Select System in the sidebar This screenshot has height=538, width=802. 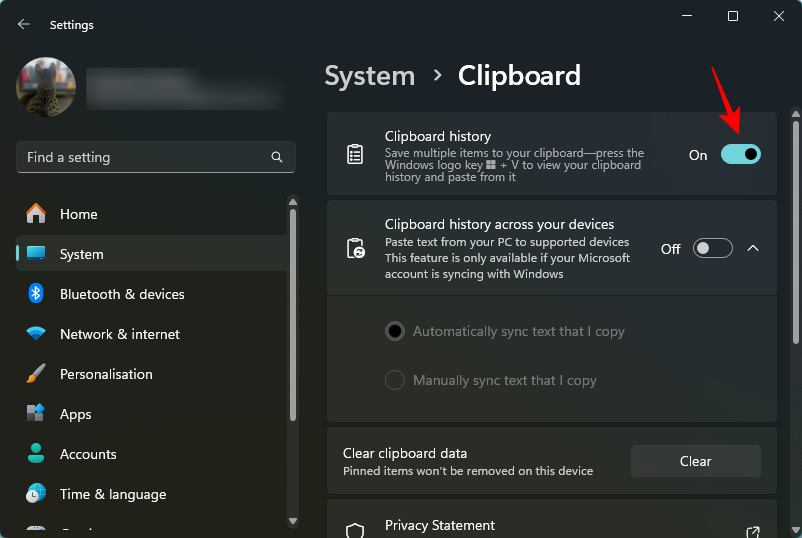(152, 254)
